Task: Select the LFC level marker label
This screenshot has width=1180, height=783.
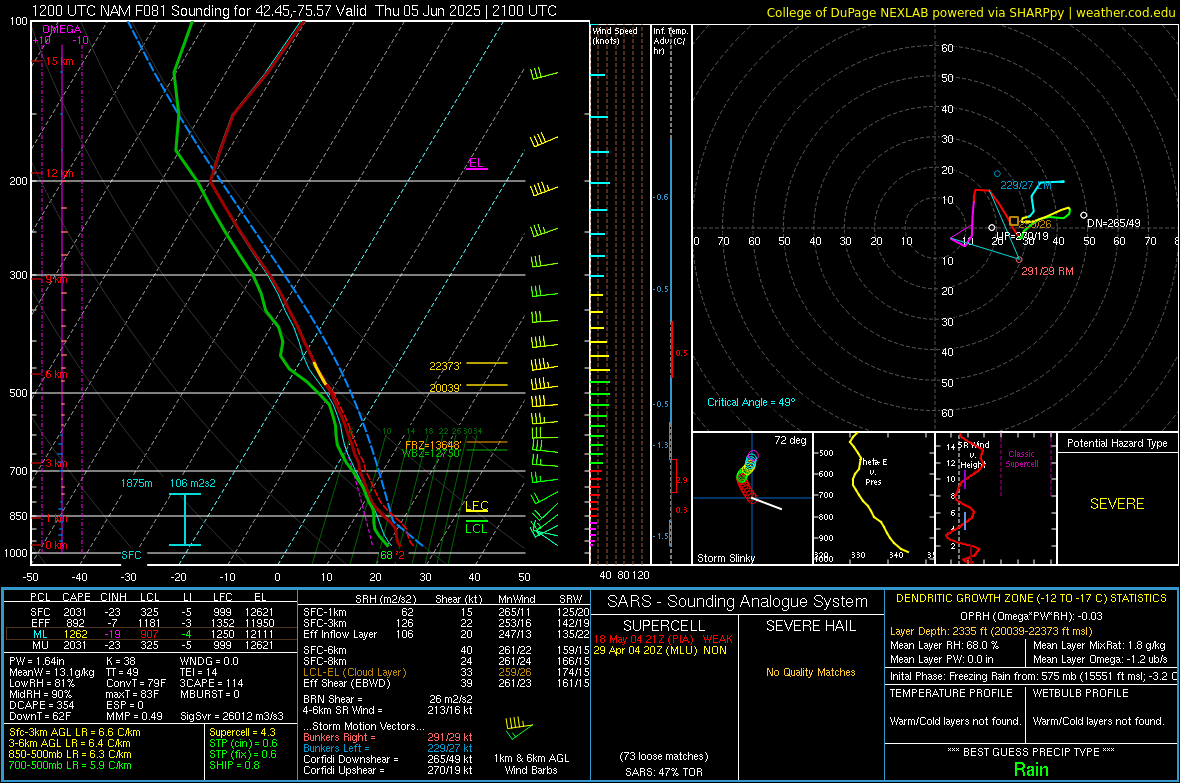Action: (x=476, y=506)
